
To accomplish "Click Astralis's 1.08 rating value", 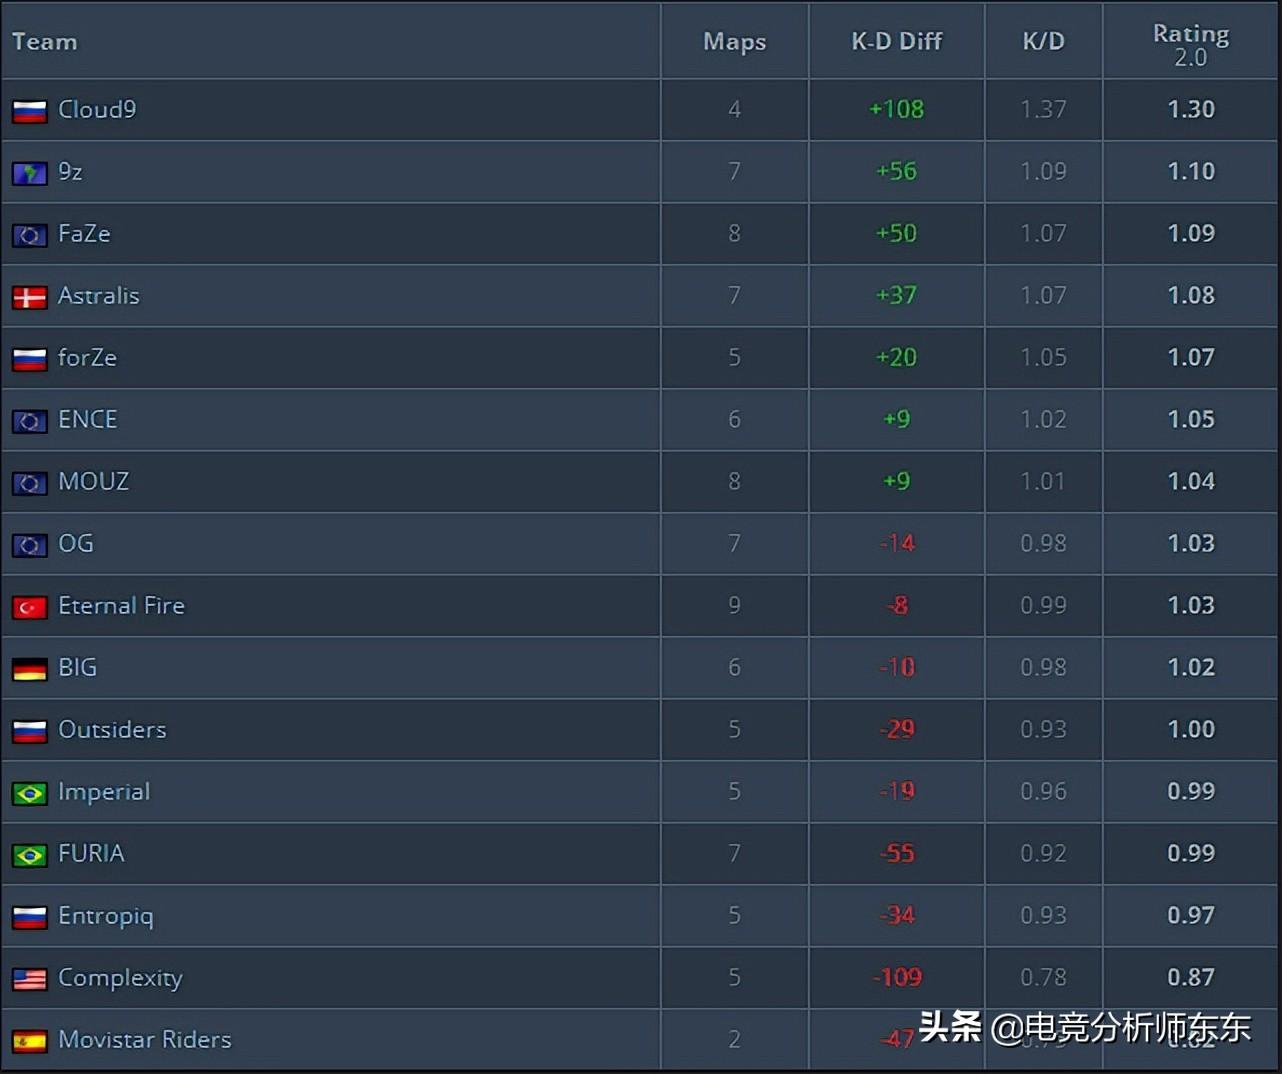I will pyautogui.click(x=1191, y=295).
